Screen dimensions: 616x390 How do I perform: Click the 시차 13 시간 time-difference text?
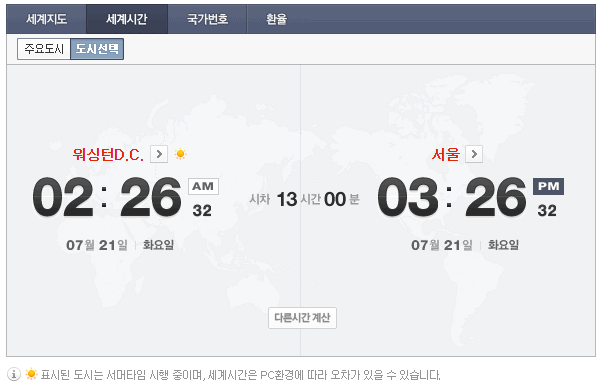tap(286, 199)
